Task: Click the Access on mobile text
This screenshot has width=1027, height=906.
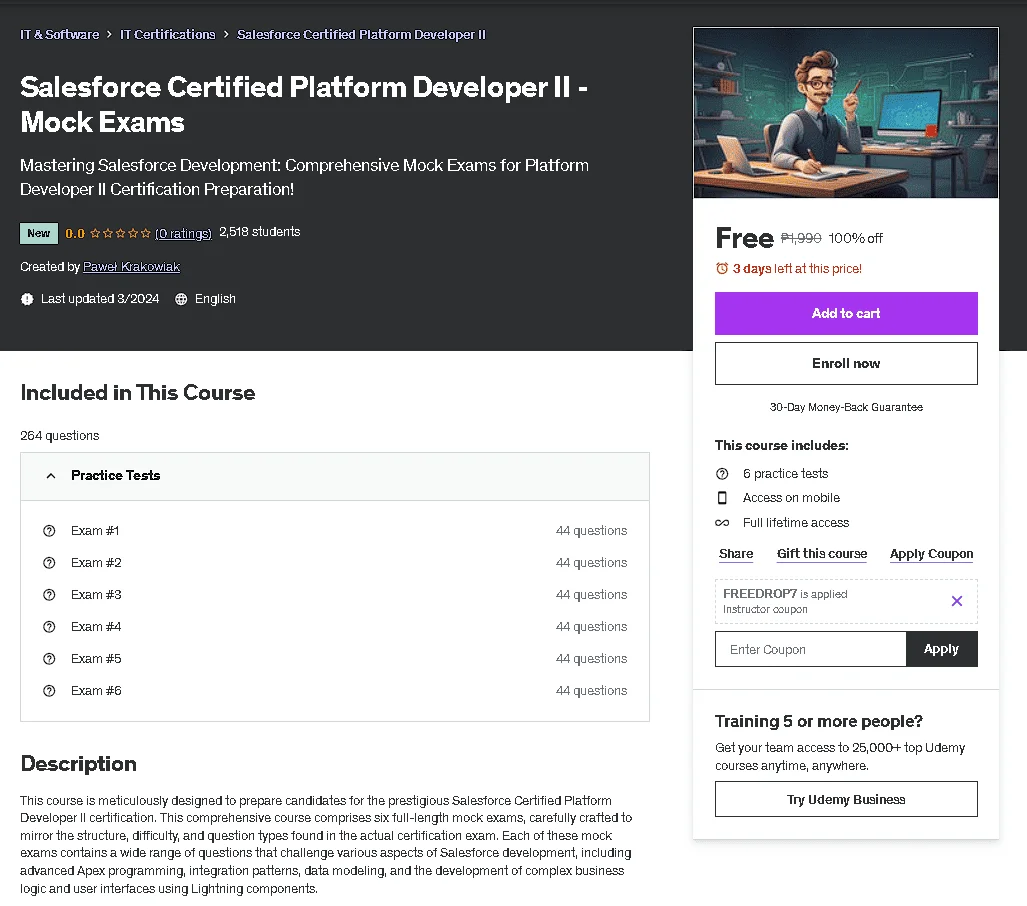Action: coord(791,498)
